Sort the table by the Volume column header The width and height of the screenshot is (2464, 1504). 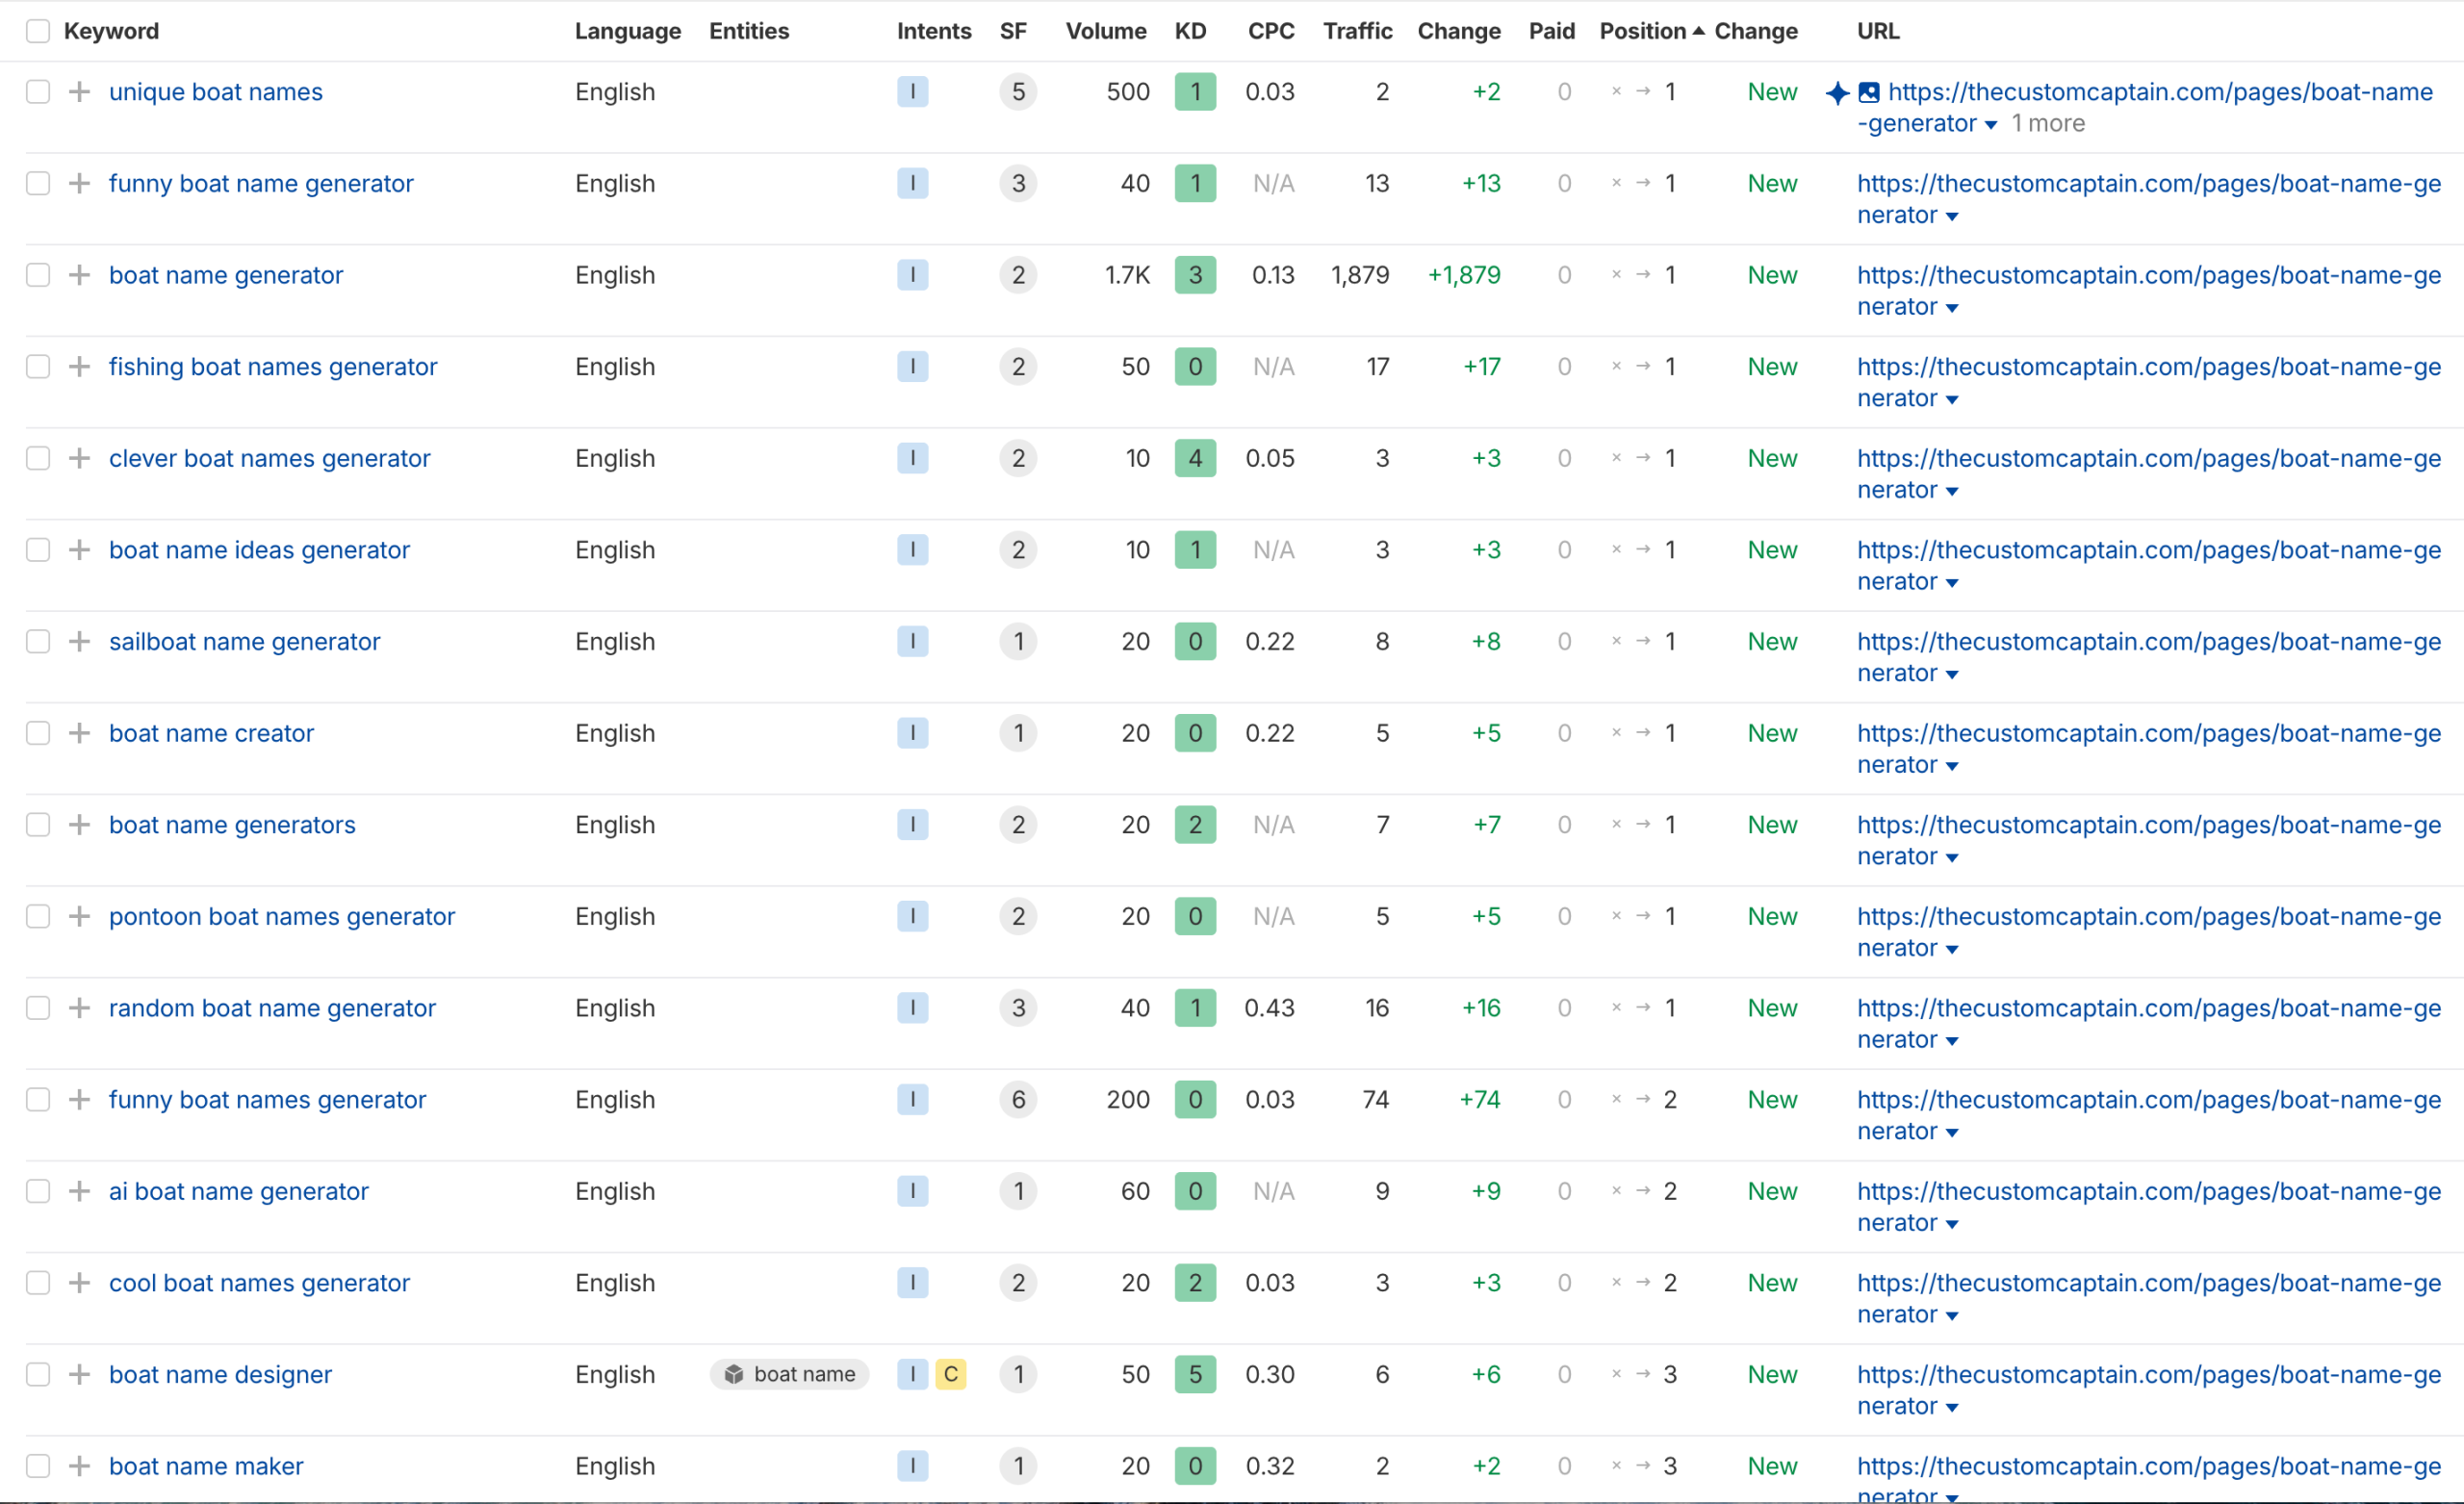pyautogui.click(x=1105, y=31)
